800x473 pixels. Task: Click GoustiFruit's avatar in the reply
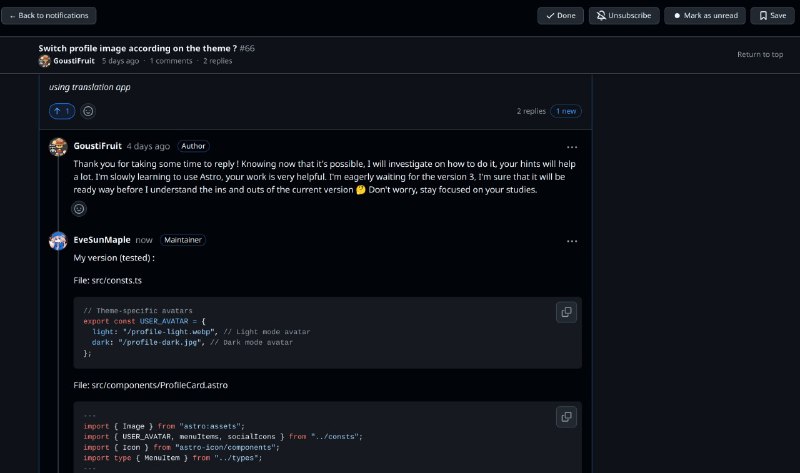point(58,147)
